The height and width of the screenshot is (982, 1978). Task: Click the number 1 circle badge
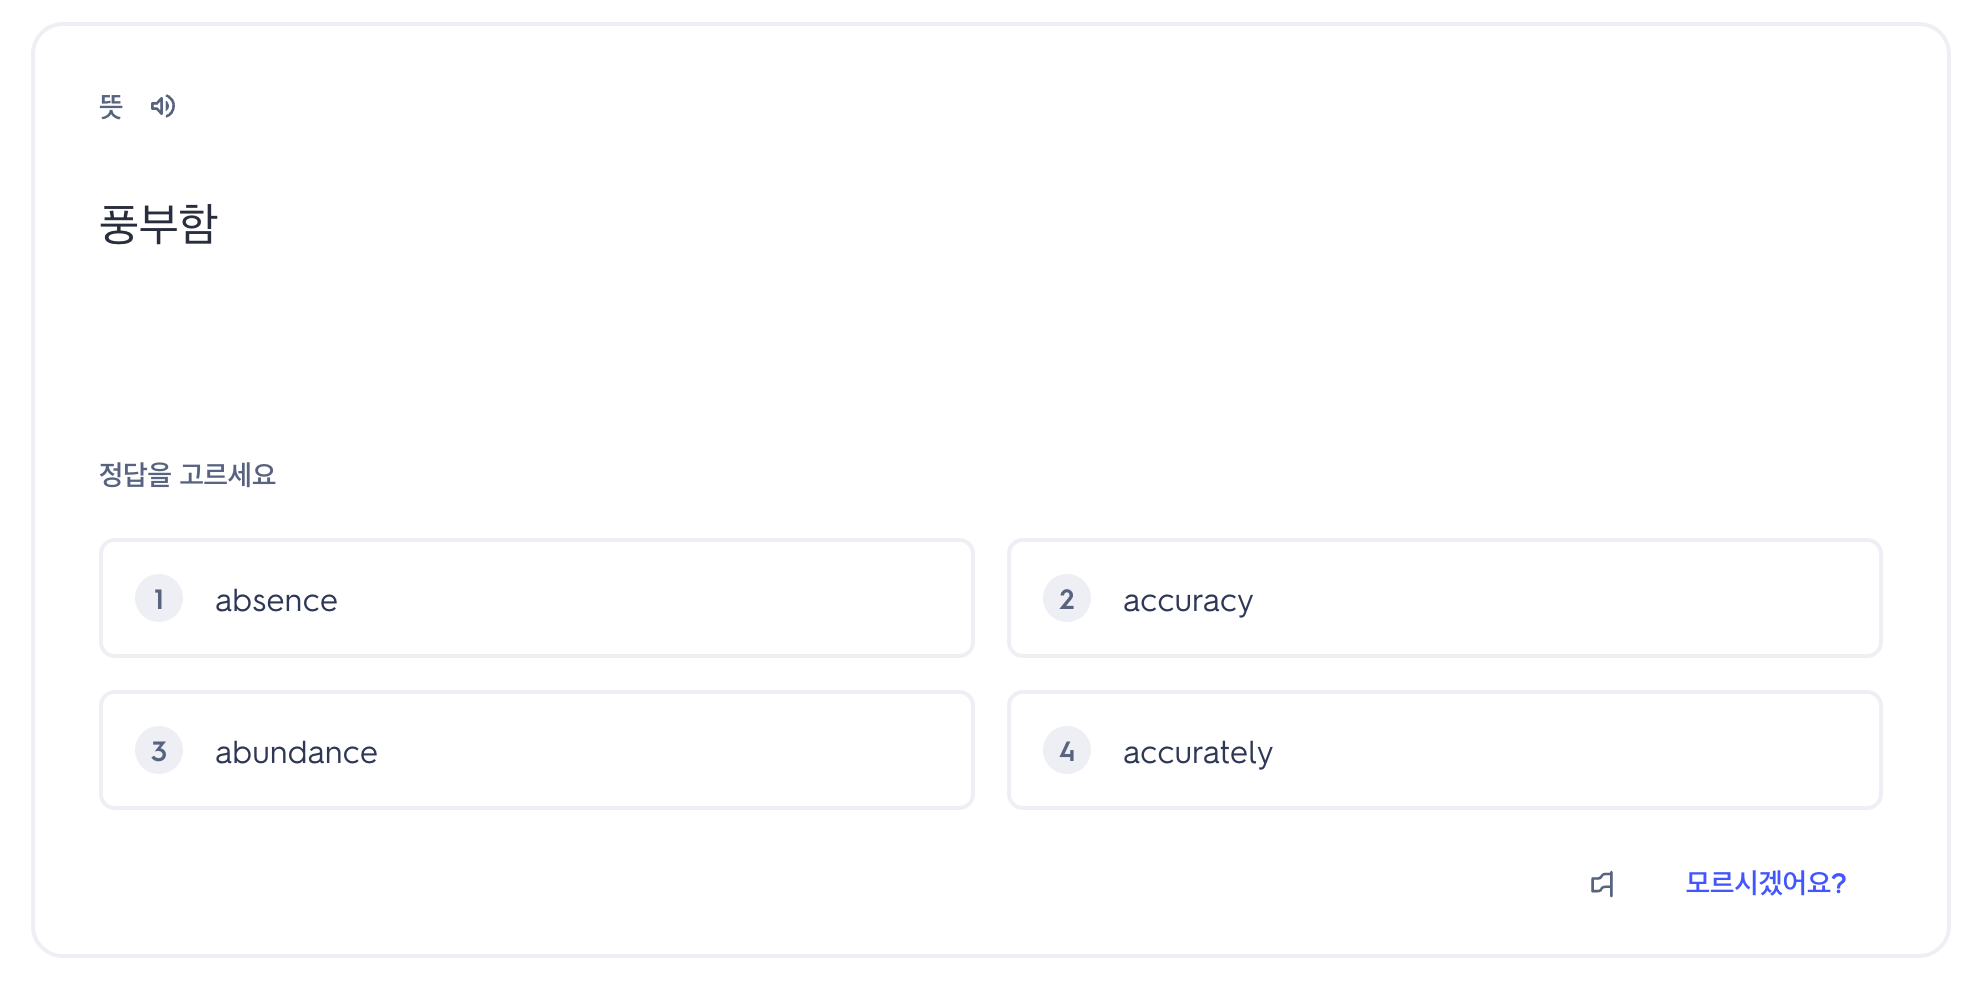[x=159, y=599]
